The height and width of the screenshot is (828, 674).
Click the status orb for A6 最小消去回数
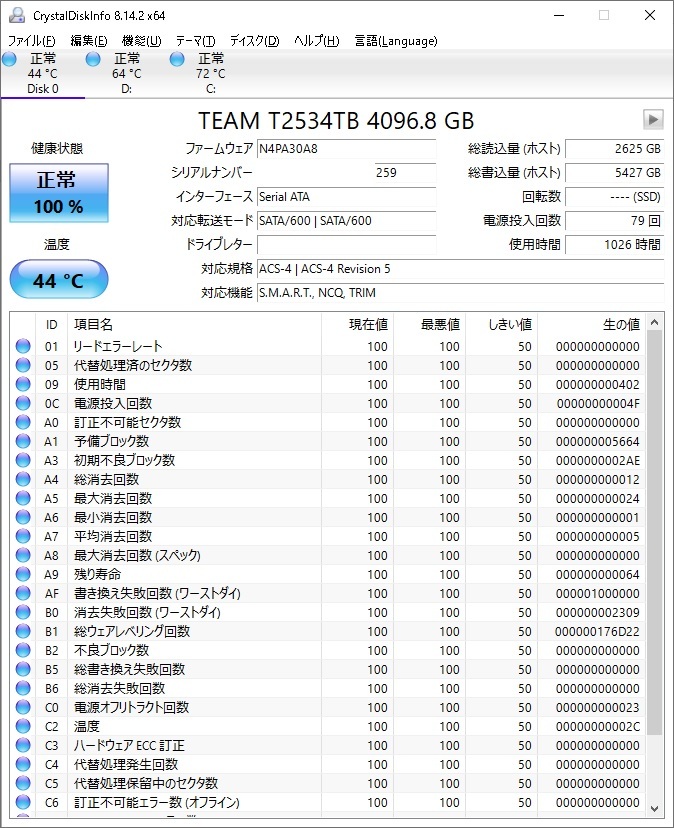[x=23, y=517]
